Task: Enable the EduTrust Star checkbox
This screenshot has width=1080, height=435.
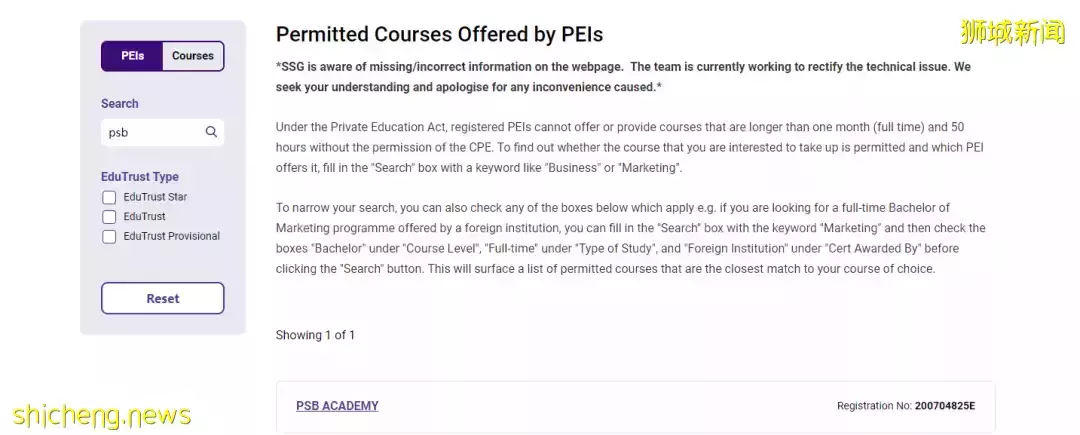Action: coord(109,198)
